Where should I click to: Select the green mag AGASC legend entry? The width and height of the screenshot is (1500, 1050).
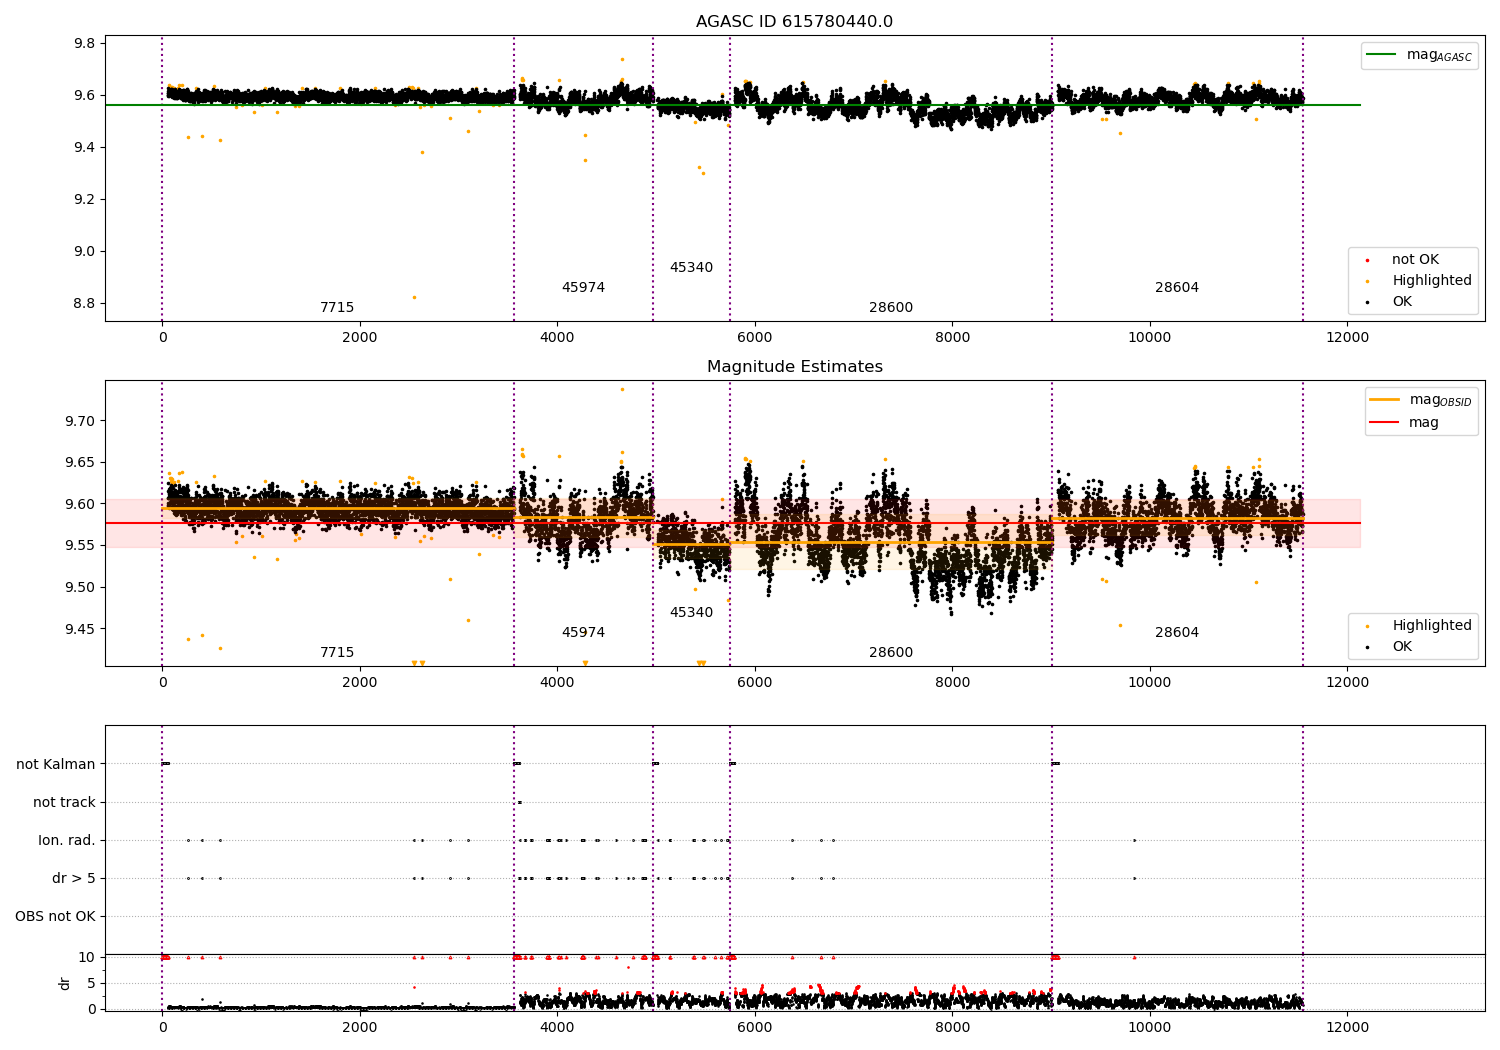coord(1419,55)
